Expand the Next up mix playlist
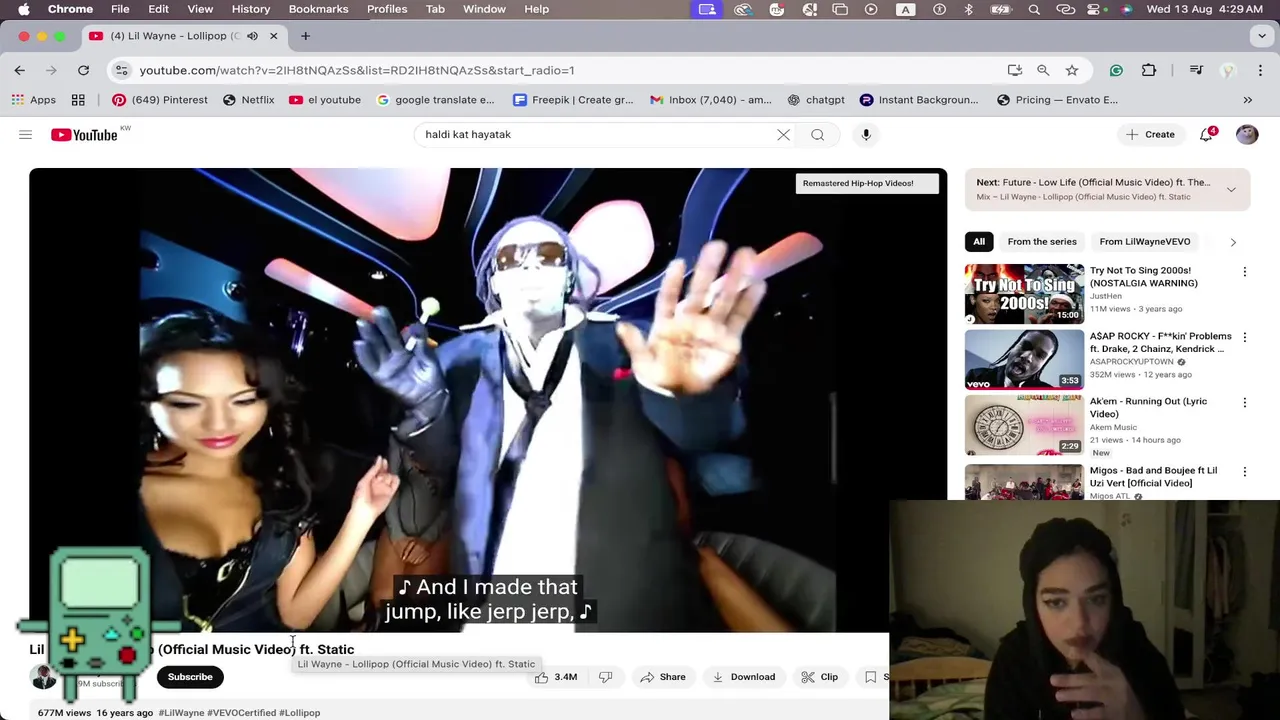The image size is (1280, 720). coord(1231,189)
